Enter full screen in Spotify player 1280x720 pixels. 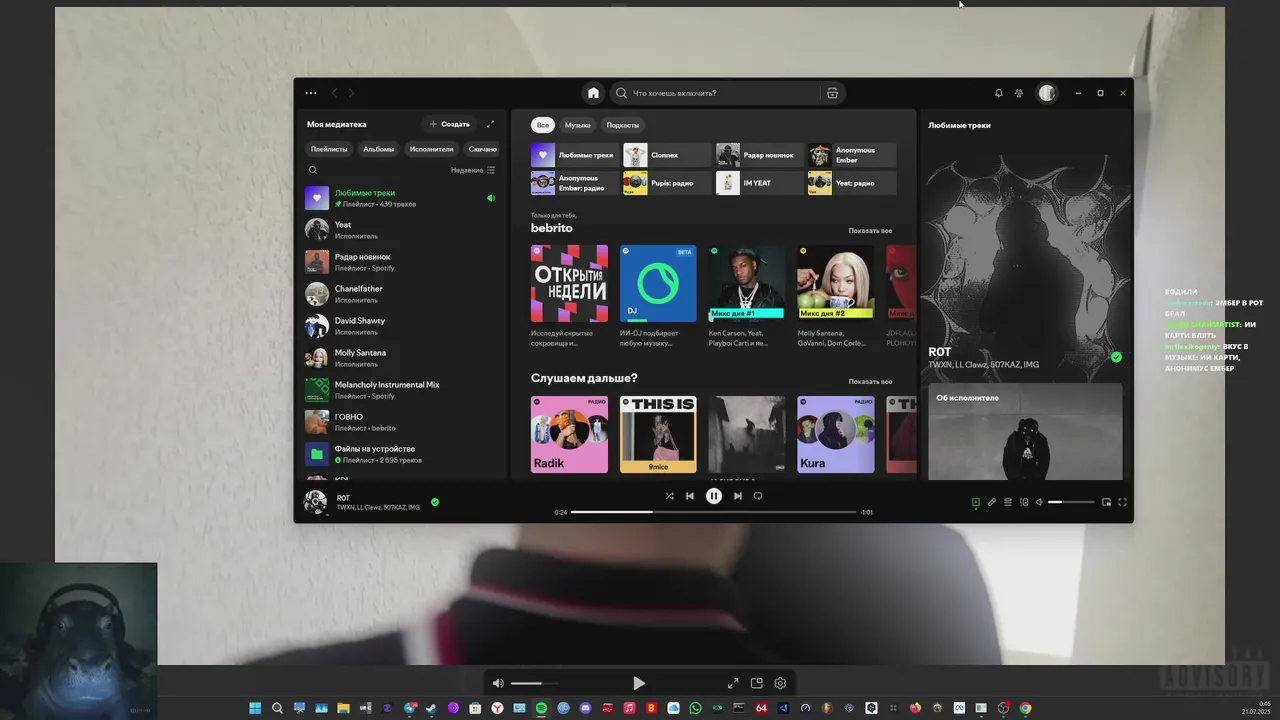tap(1122, 502)
